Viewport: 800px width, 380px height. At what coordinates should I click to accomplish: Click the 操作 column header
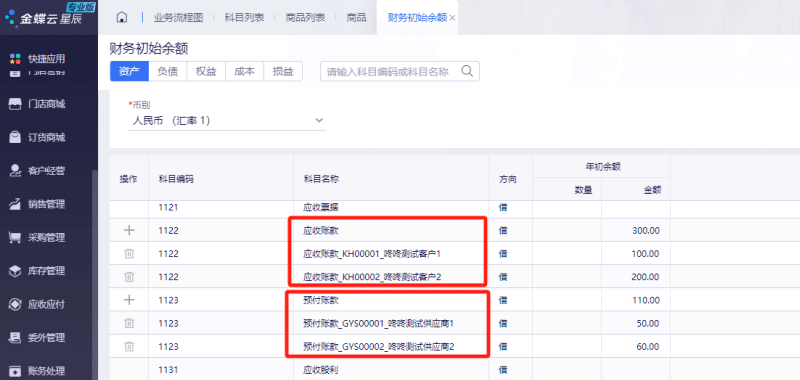click(x=129, y=179)
